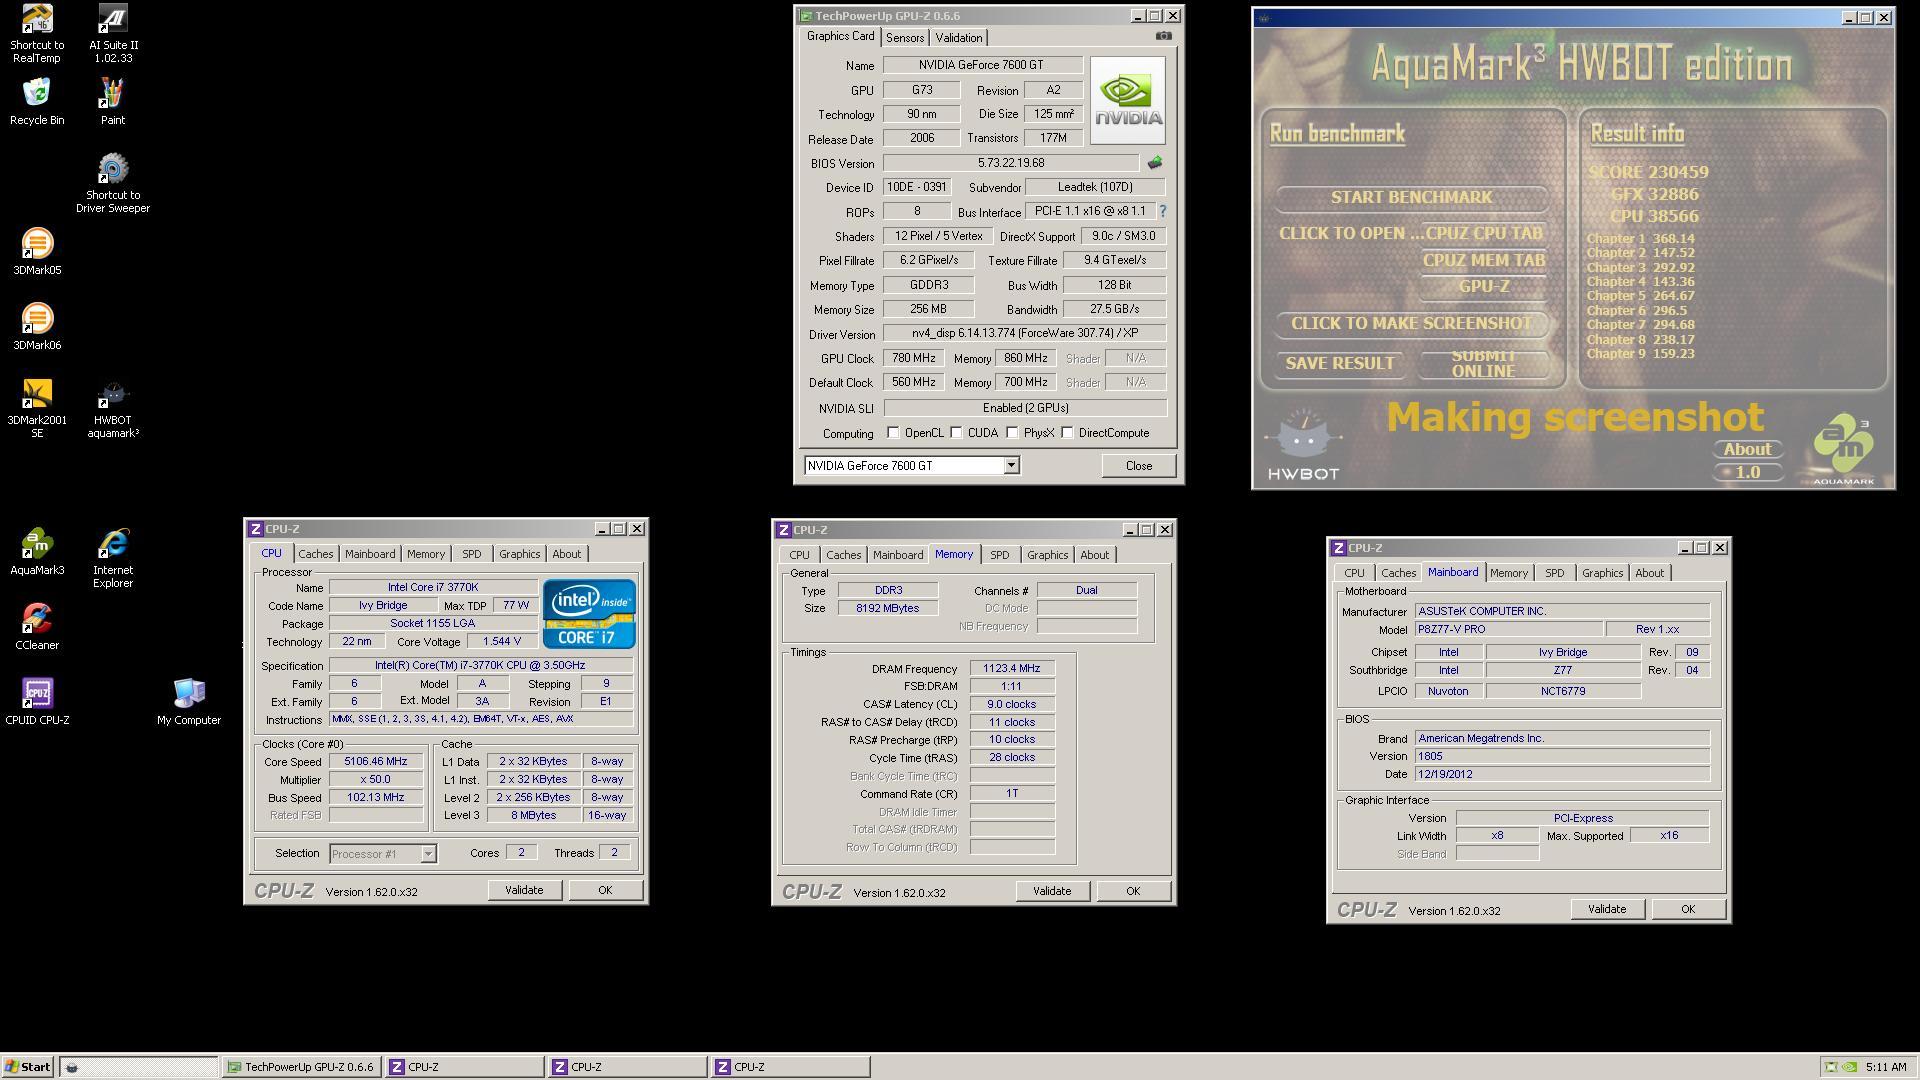The height and width of the screenshot is (1080, 1920).
Task: Launch 3DMark06 desktop shortcut
Action: [37, 327]
